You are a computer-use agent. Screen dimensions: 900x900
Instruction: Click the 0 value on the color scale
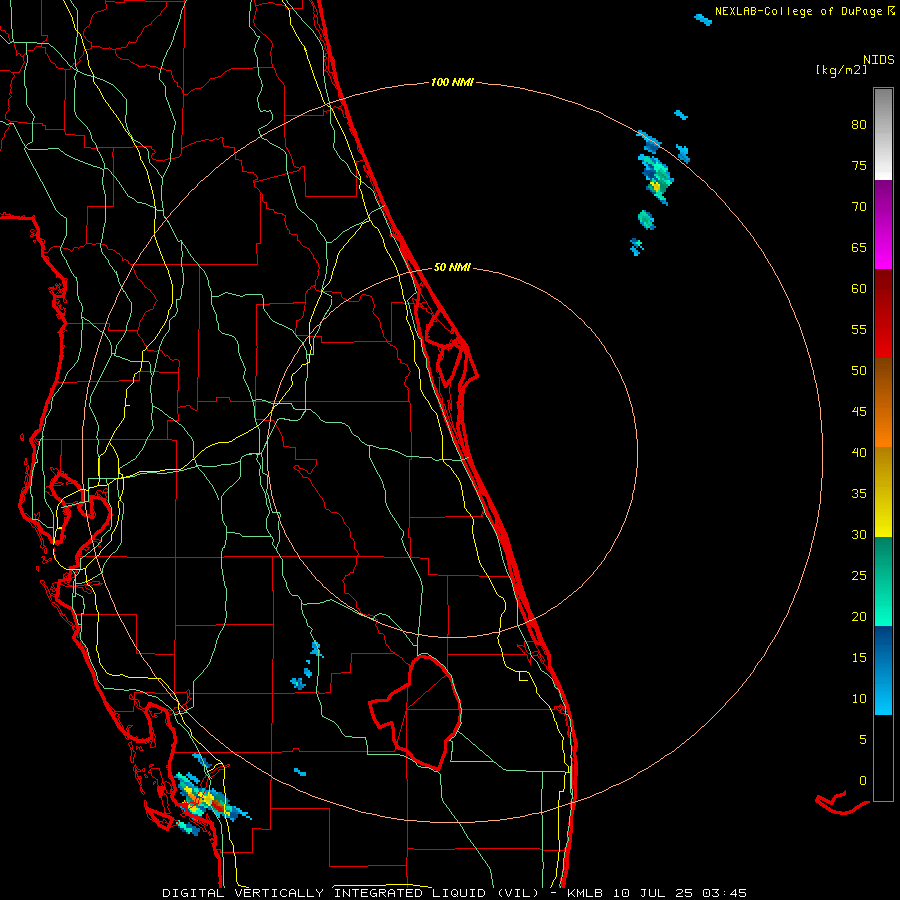pos(863,781)
